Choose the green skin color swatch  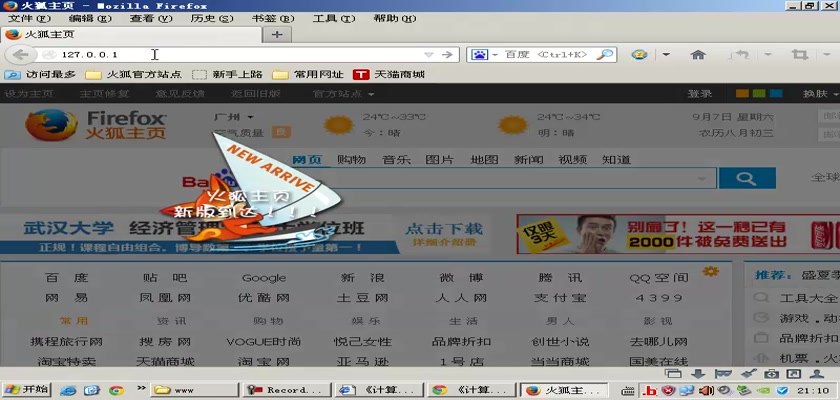click(759, 94)
